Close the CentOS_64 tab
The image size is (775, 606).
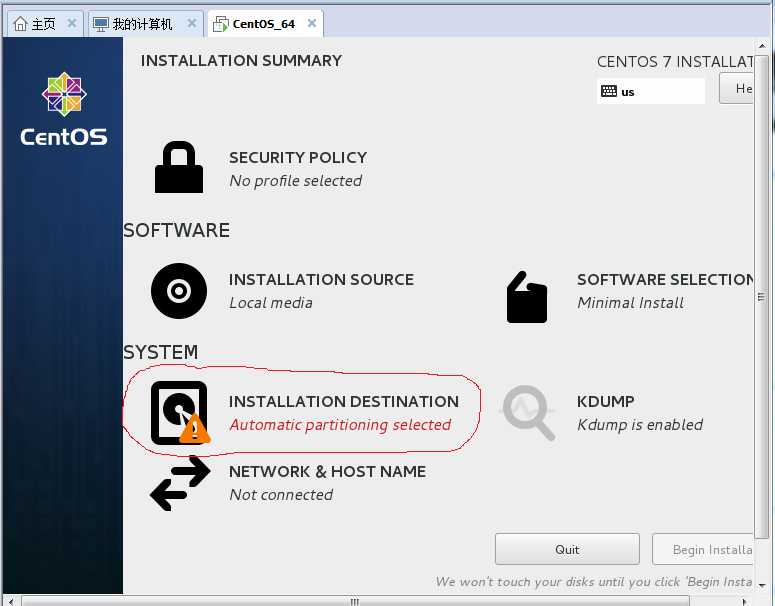pos(312,23)
